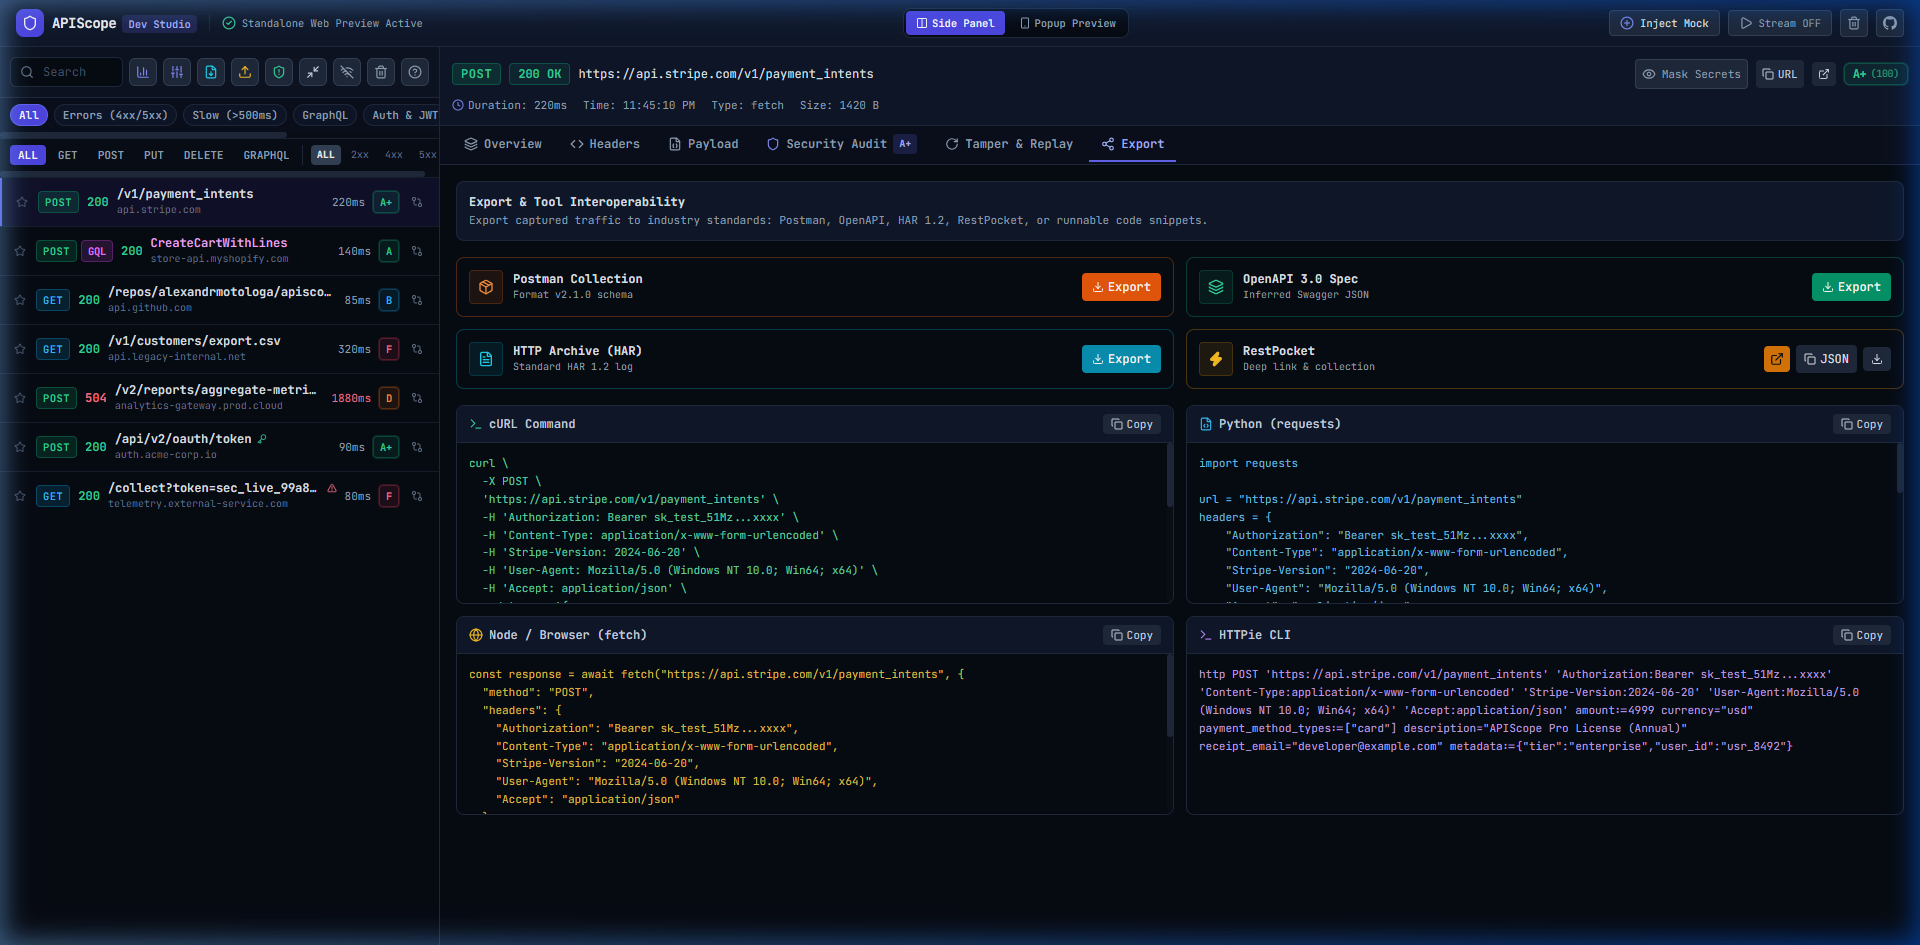Click the orange upload/export toolbar icon

coord(245,72)
